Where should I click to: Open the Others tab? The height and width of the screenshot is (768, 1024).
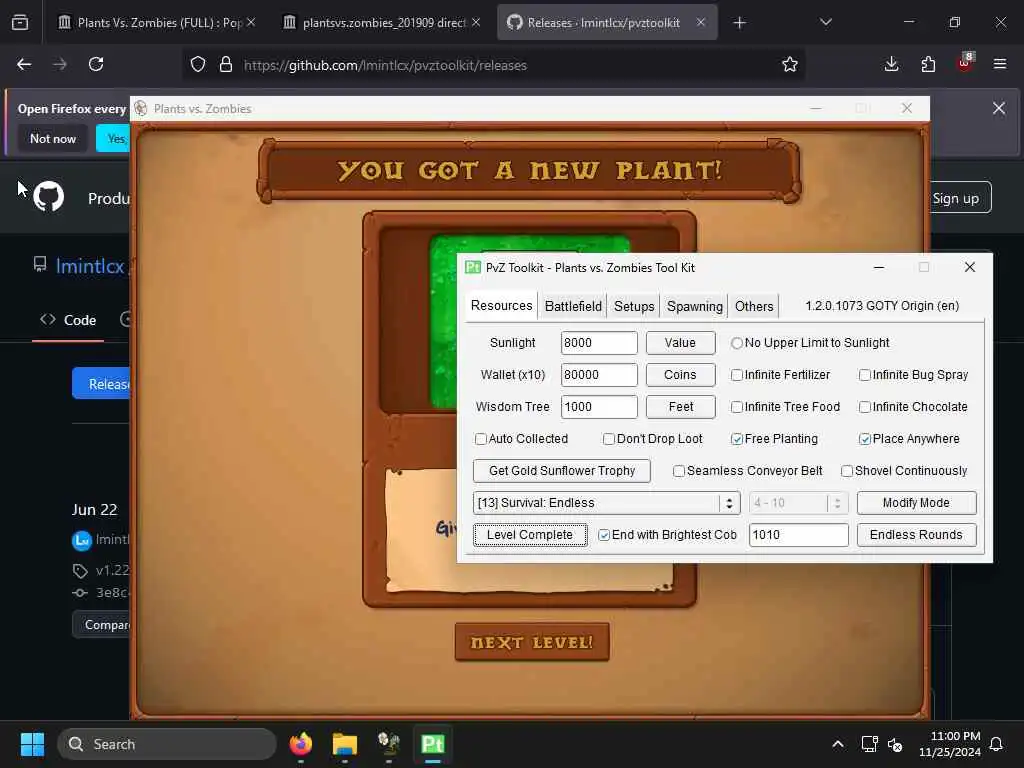[x=754, y=306]
